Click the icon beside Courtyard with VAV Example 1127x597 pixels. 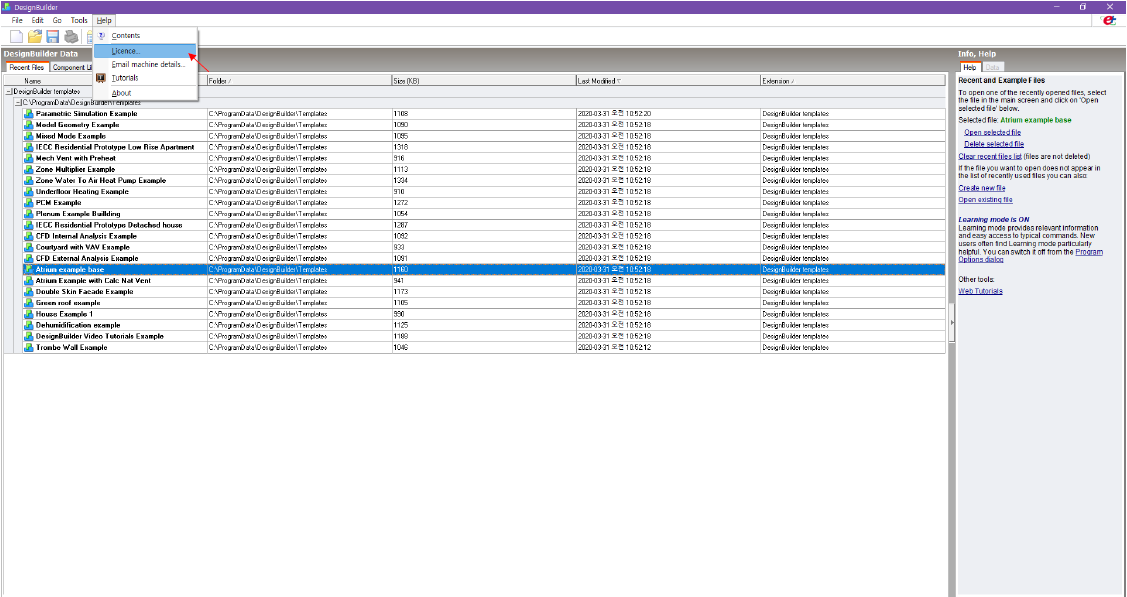[29, 247]
